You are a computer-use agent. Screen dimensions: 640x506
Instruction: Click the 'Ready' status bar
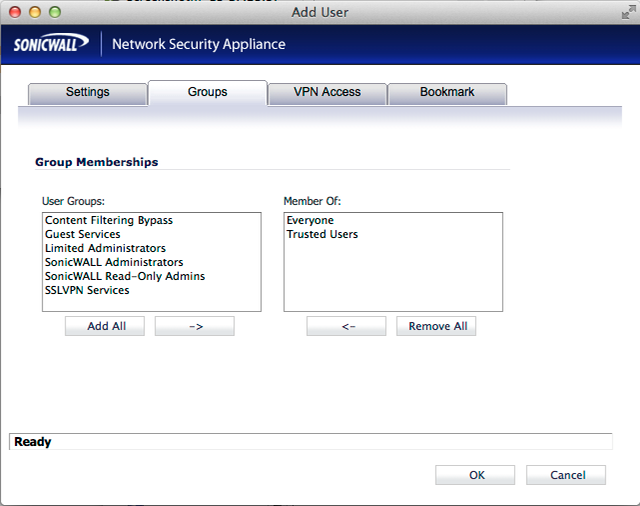coord(311,442)
